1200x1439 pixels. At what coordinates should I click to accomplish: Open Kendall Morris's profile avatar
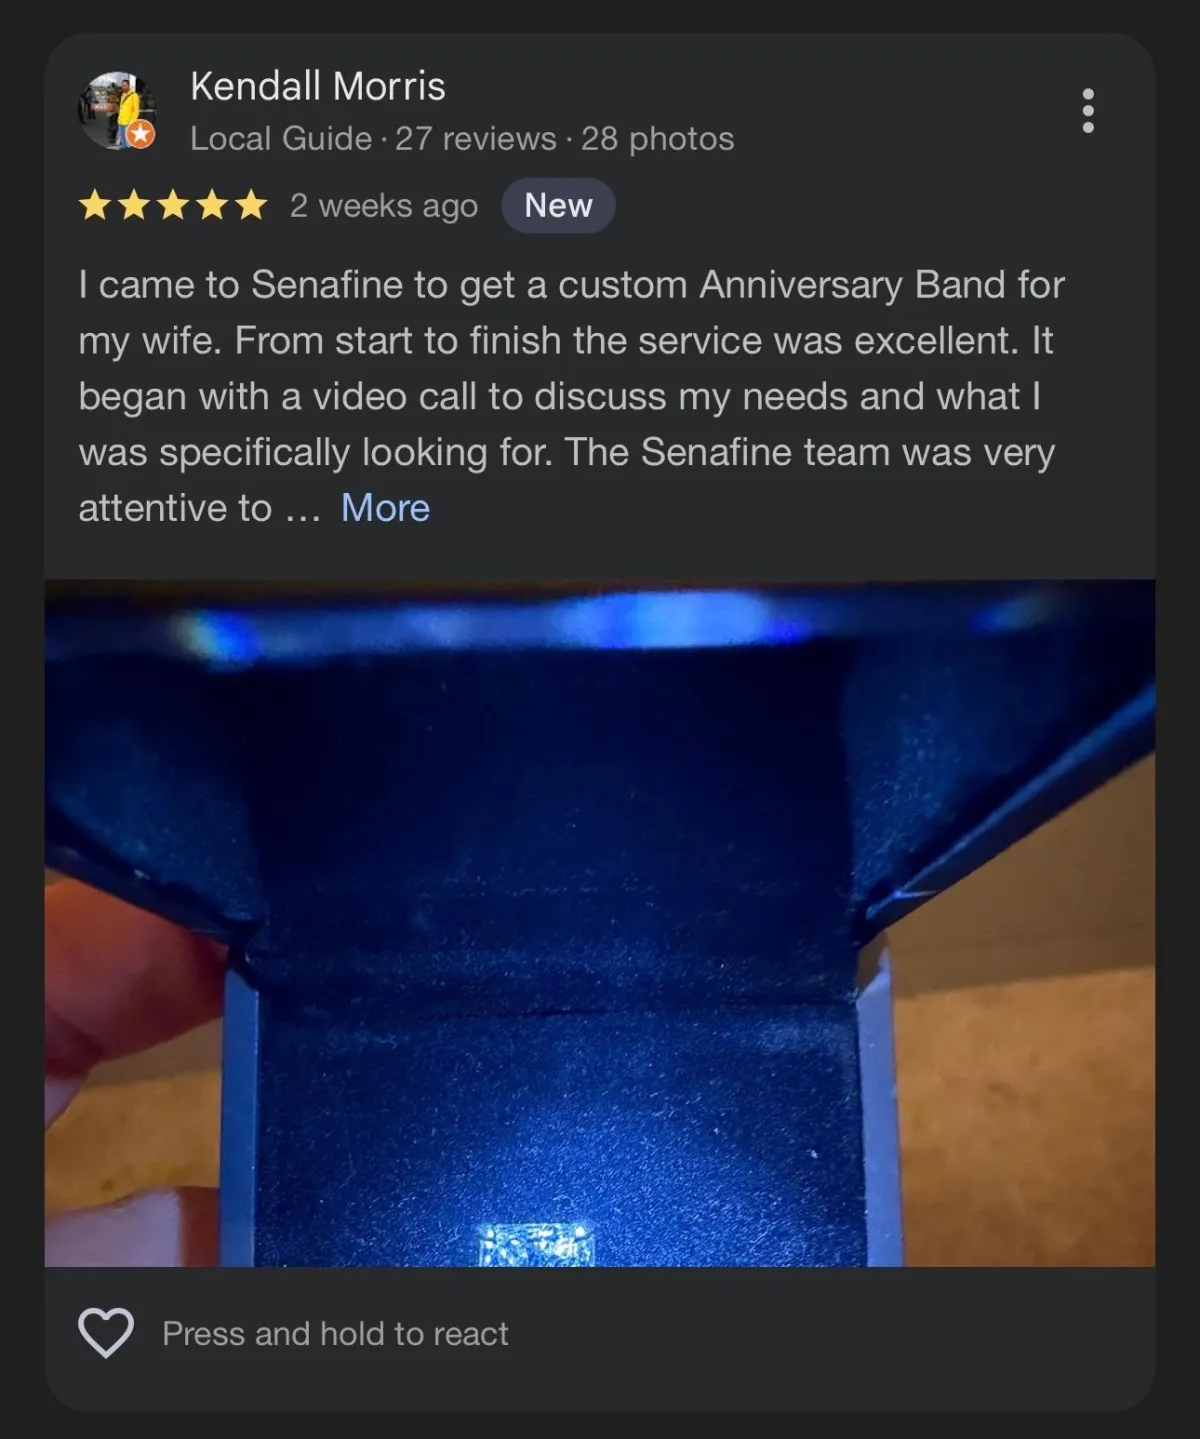(117, 110)
